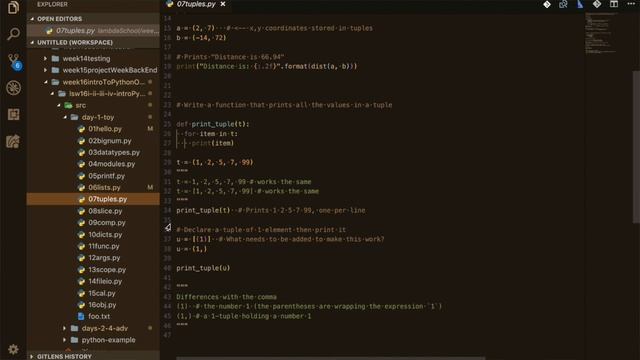Viewport: 640px width, 360px height.
Task: Switch to the 07tuples.py editor tab
Action: [x=196, y=4]
